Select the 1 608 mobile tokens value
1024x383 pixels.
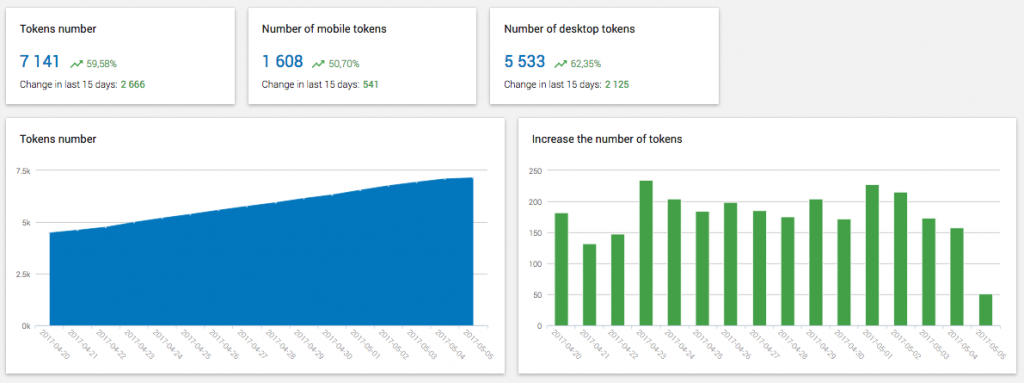coord(282,61)
